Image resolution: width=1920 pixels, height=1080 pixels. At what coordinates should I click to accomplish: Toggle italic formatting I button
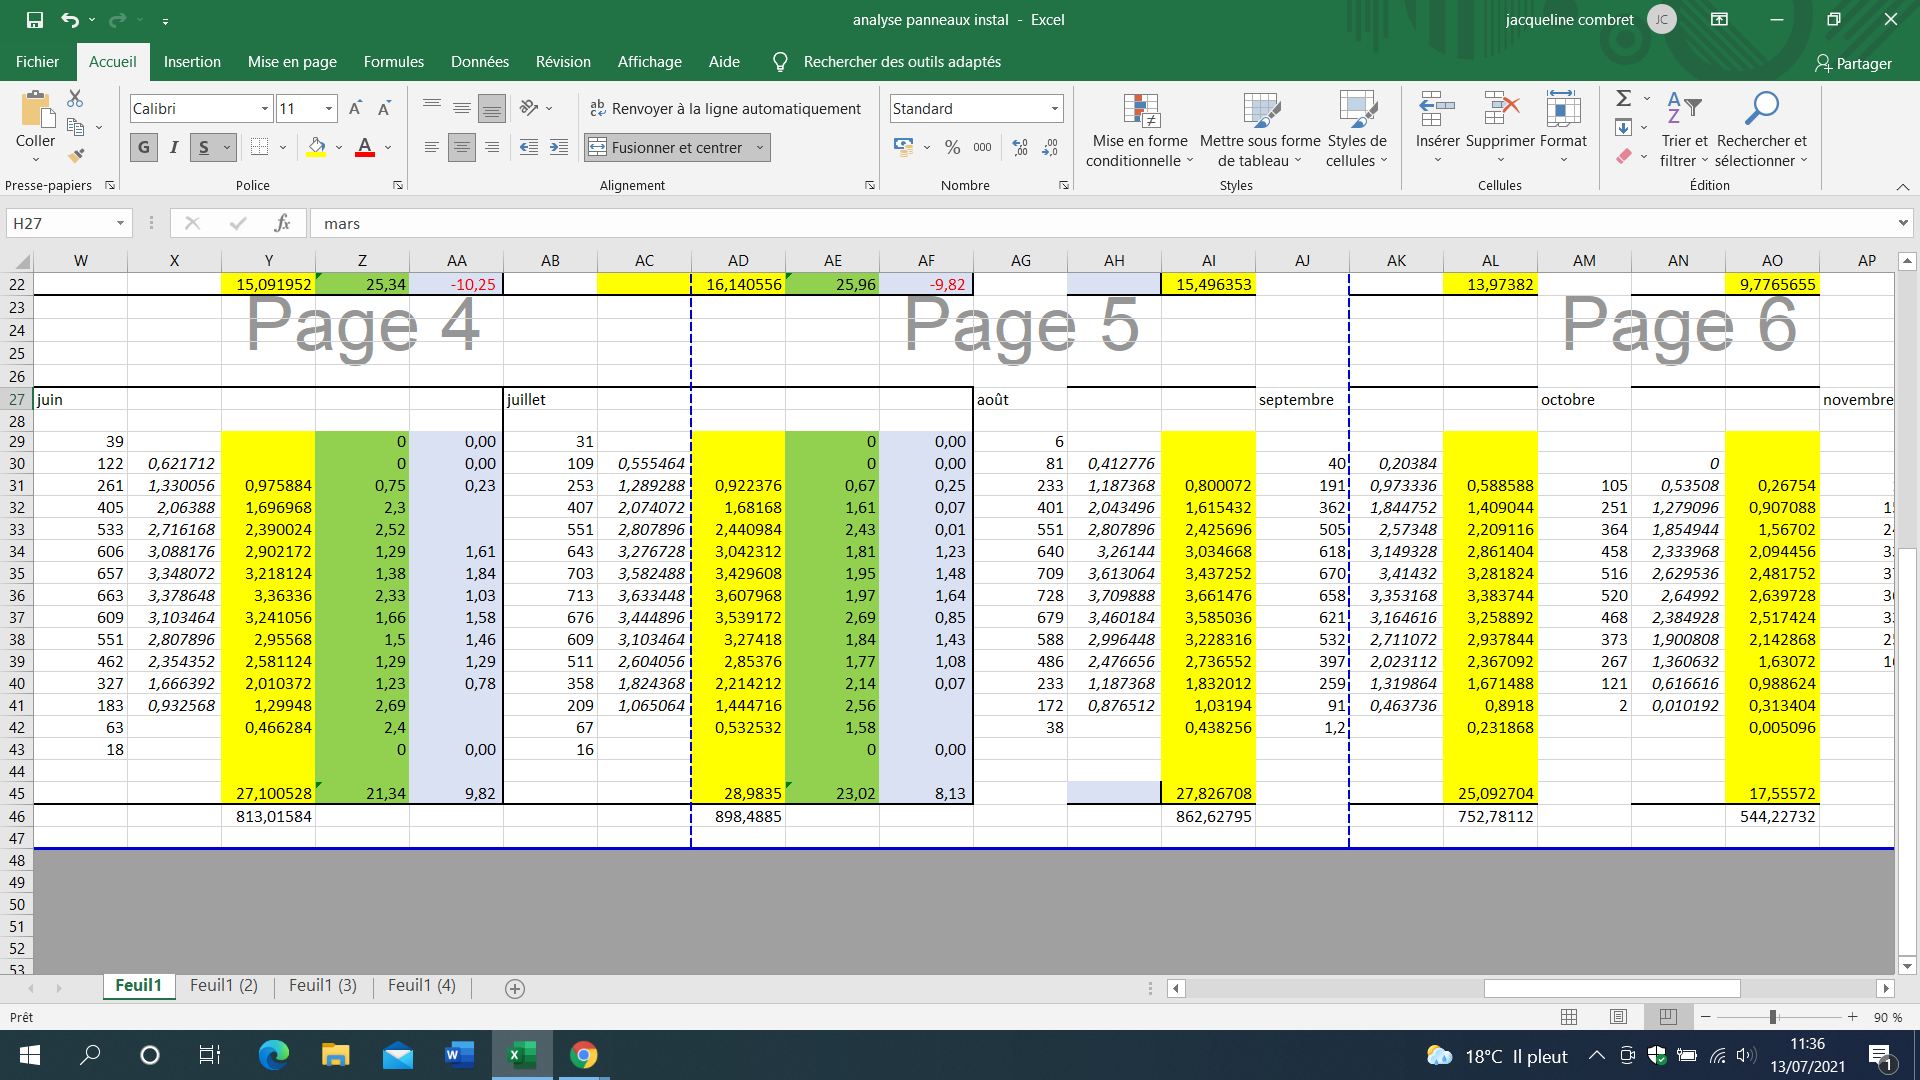click(174, 147)
